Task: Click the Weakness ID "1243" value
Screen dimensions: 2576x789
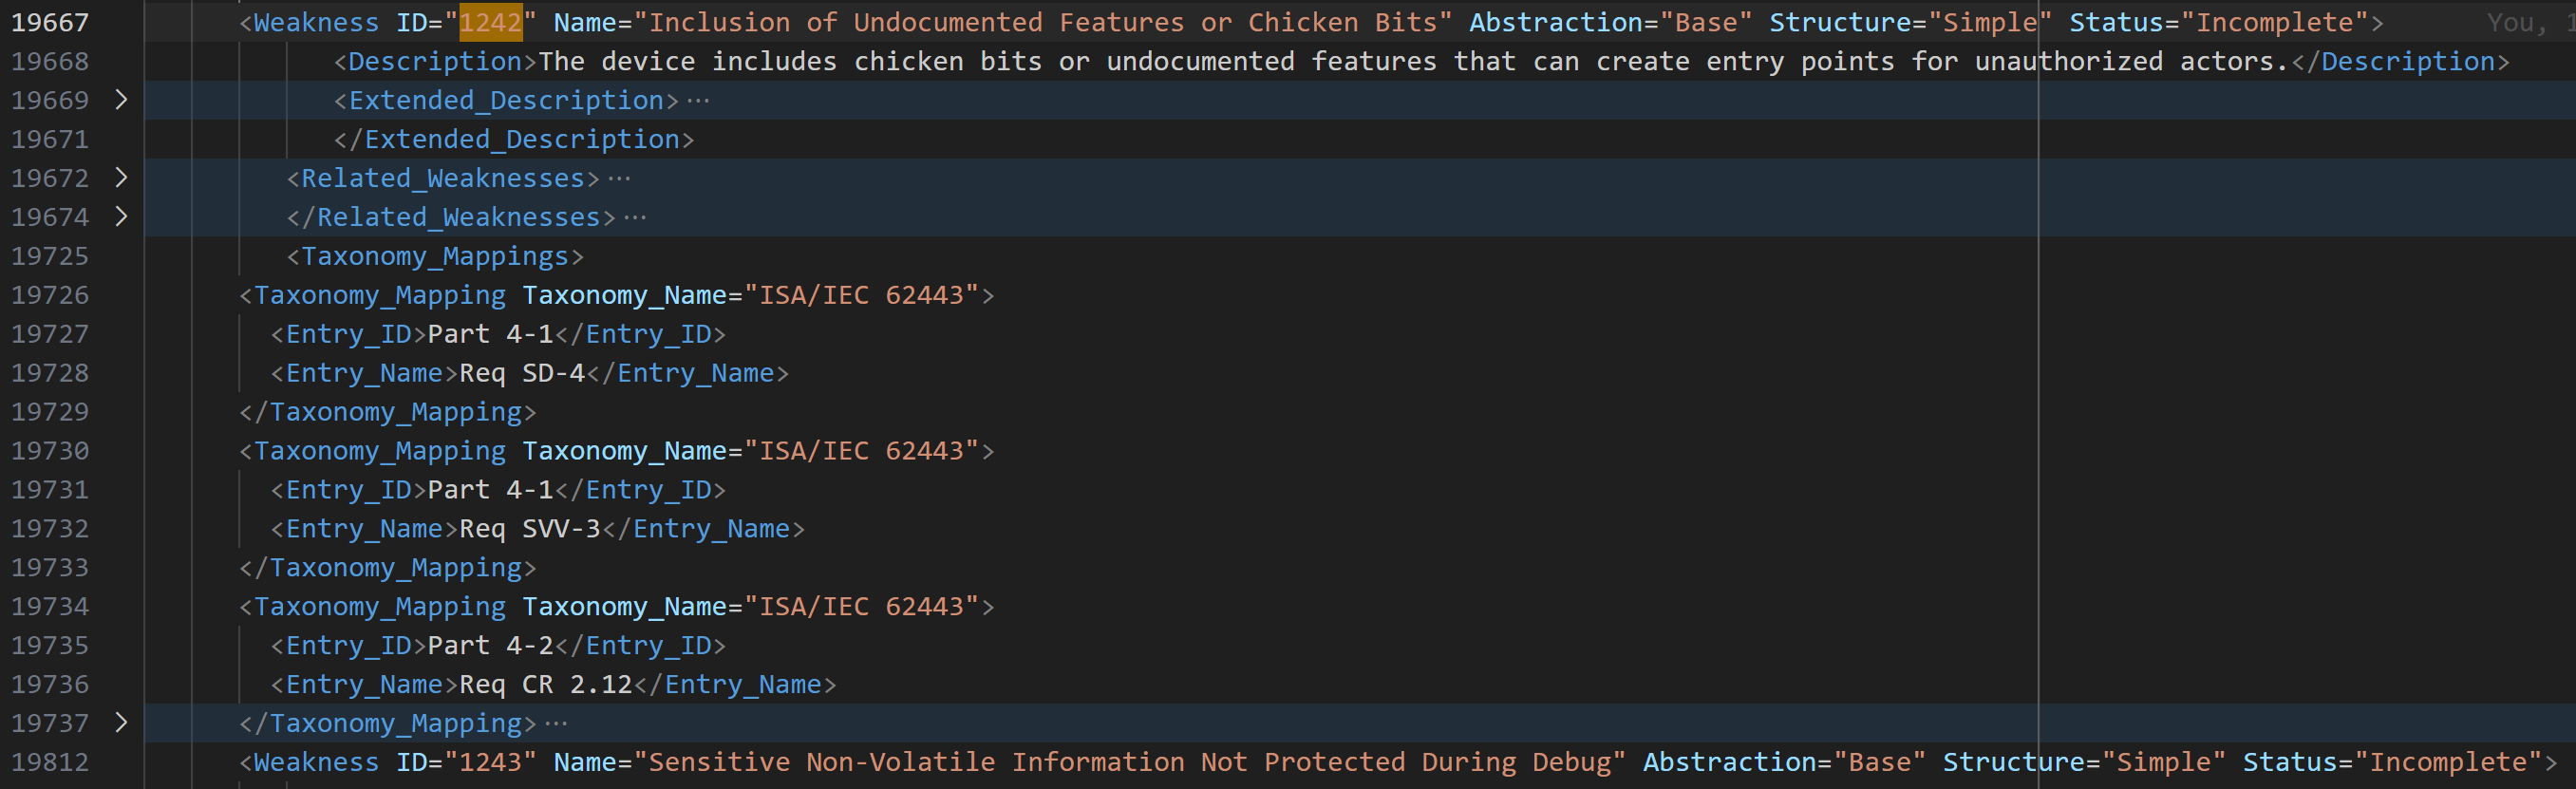Action: coord(490,762)
